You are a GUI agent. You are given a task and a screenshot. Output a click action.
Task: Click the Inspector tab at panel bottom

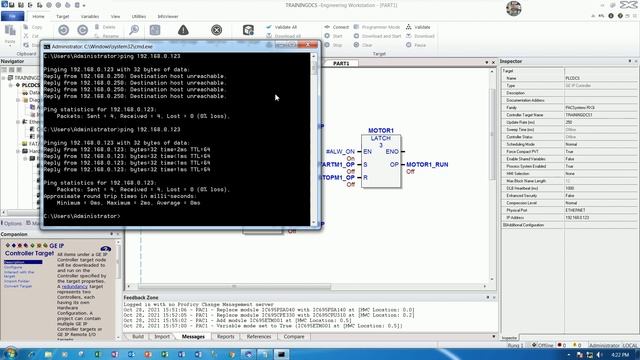(509, 338)
